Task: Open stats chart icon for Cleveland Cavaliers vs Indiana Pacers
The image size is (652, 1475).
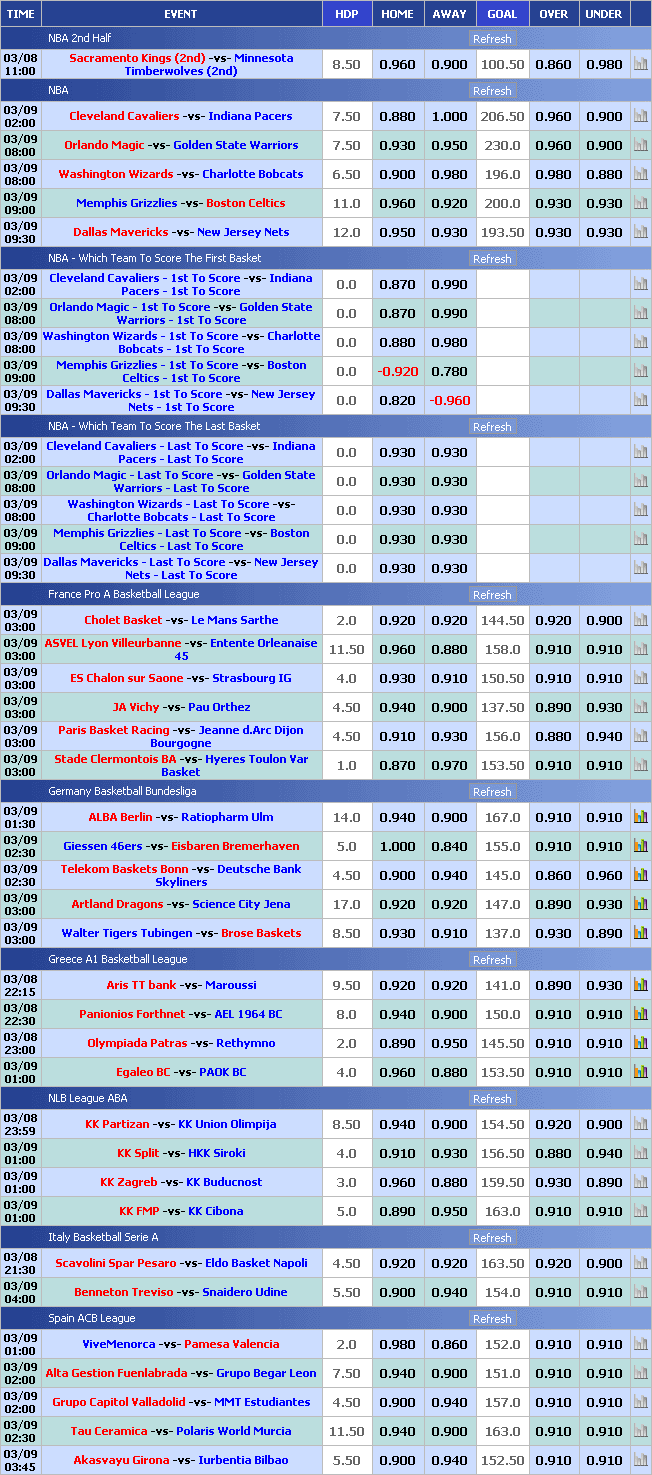Action: (641, 116)
